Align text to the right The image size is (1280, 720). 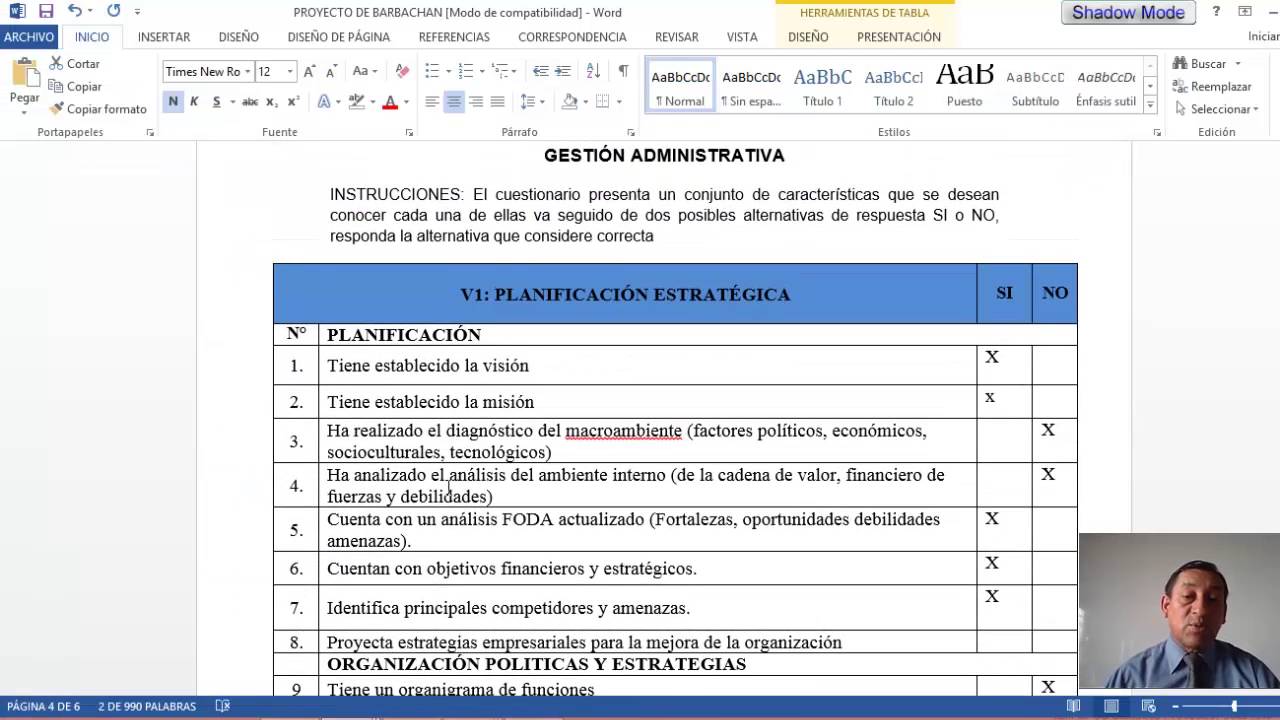pyautogui.click(x=476, y=101)
